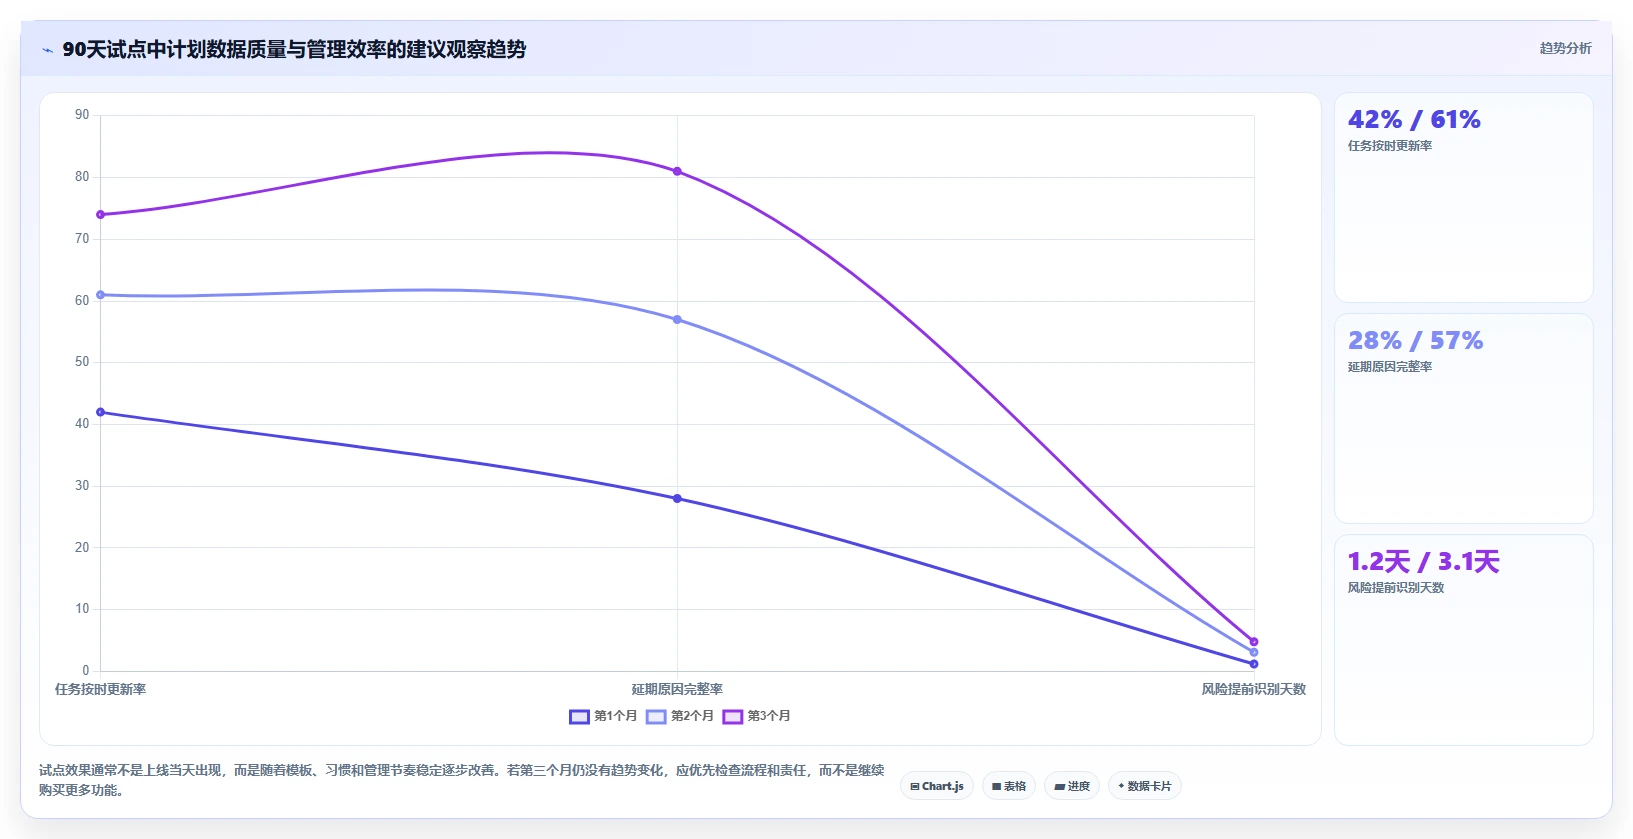The width and height of the screenshot is (1633, 839).
Task: Click the 第3个月 point at 风险提前识别天数
Action: click(1254, 642)
